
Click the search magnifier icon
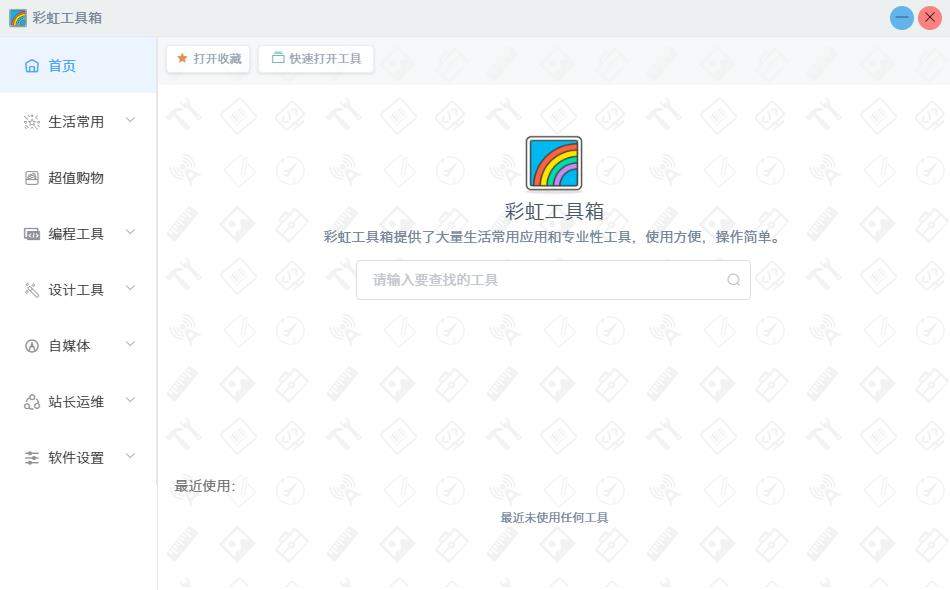734,280
